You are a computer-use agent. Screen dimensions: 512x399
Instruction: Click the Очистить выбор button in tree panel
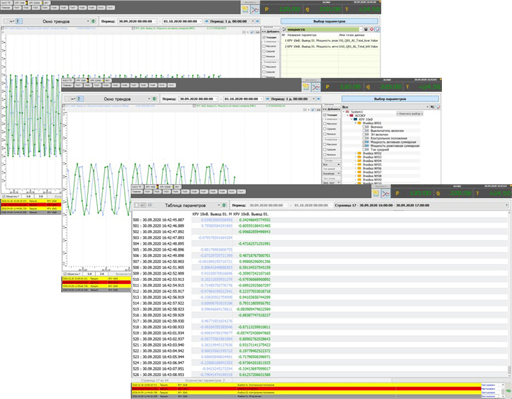pyautogui.click(x=410, y=114)
